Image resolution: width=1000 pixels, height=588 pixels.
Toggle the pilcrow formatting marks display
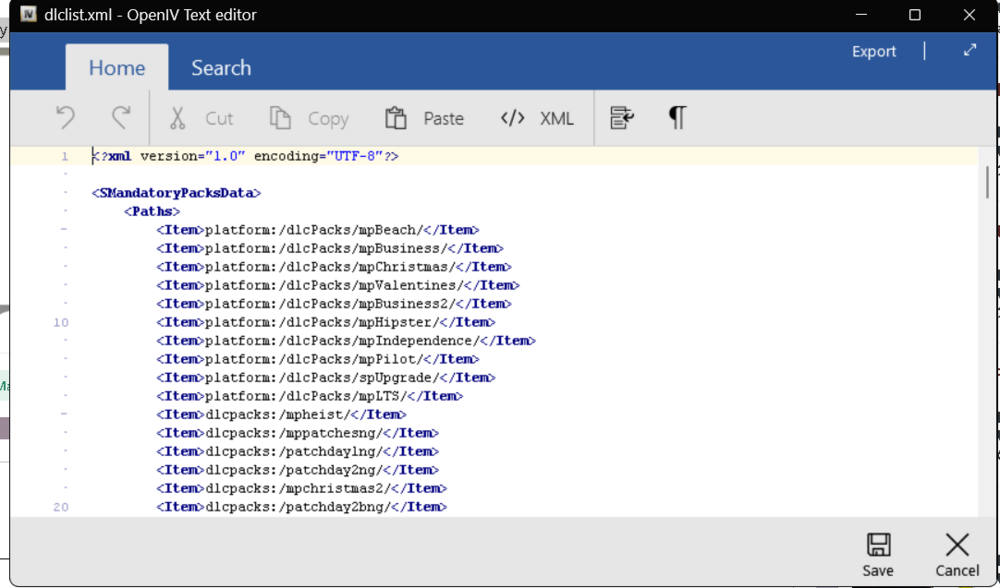coord(677,117)
